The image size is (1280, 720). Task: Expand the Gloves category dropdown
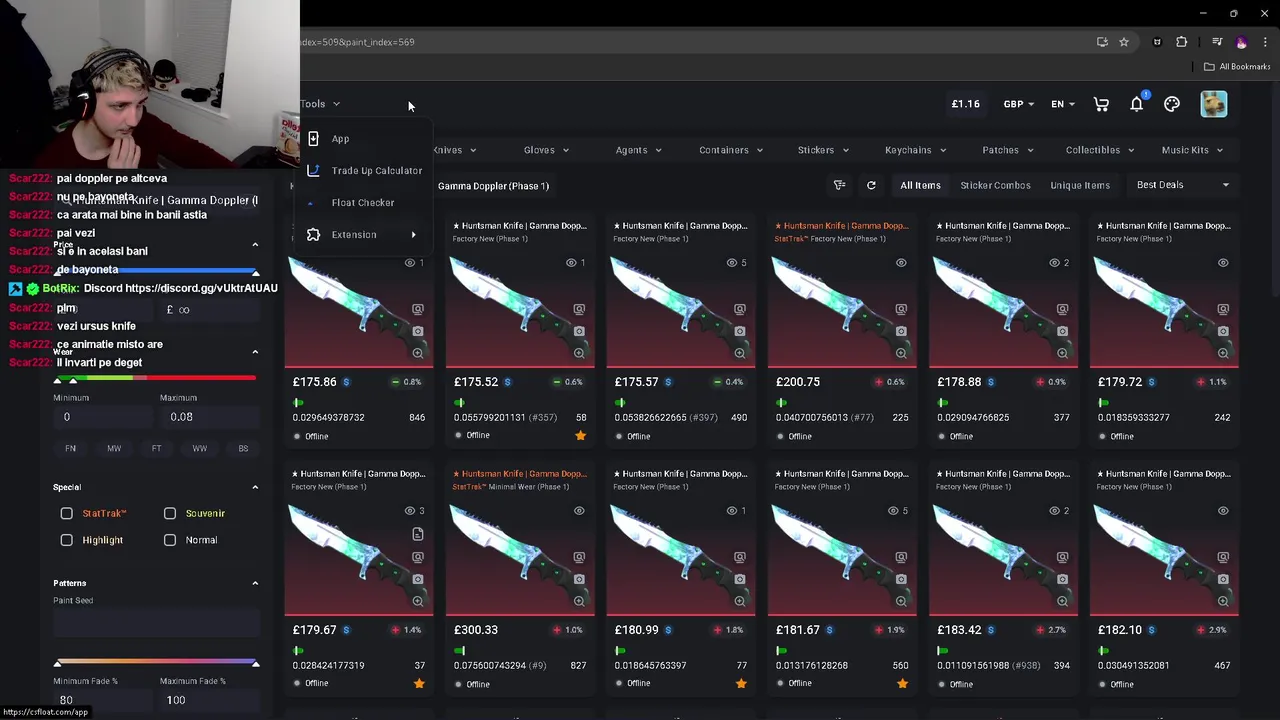click(x=546, y=150)
